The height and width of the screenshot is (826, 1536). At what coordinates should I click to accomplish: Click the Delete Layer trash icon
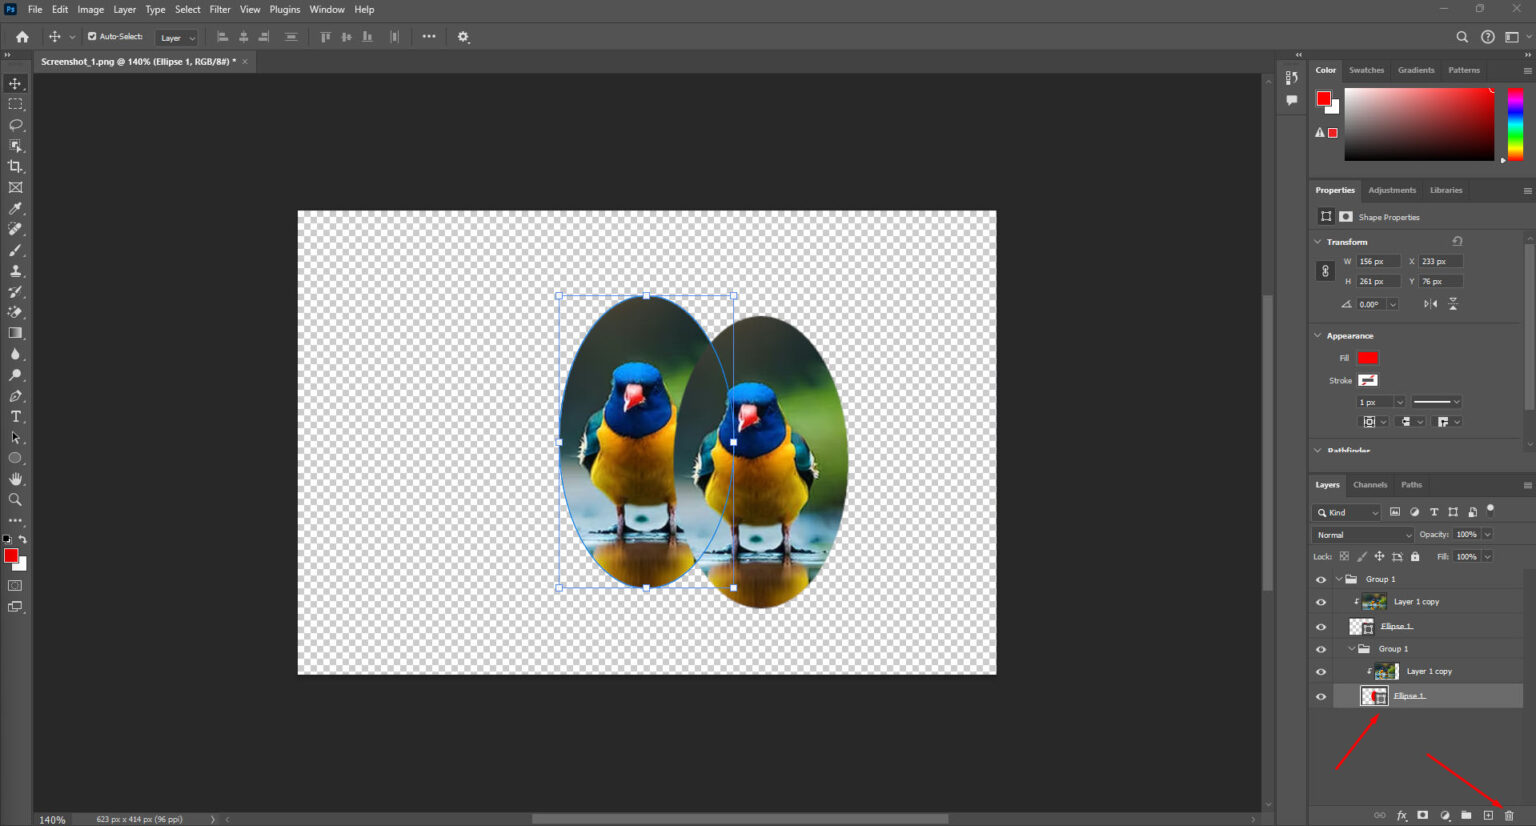point(1508,815)
